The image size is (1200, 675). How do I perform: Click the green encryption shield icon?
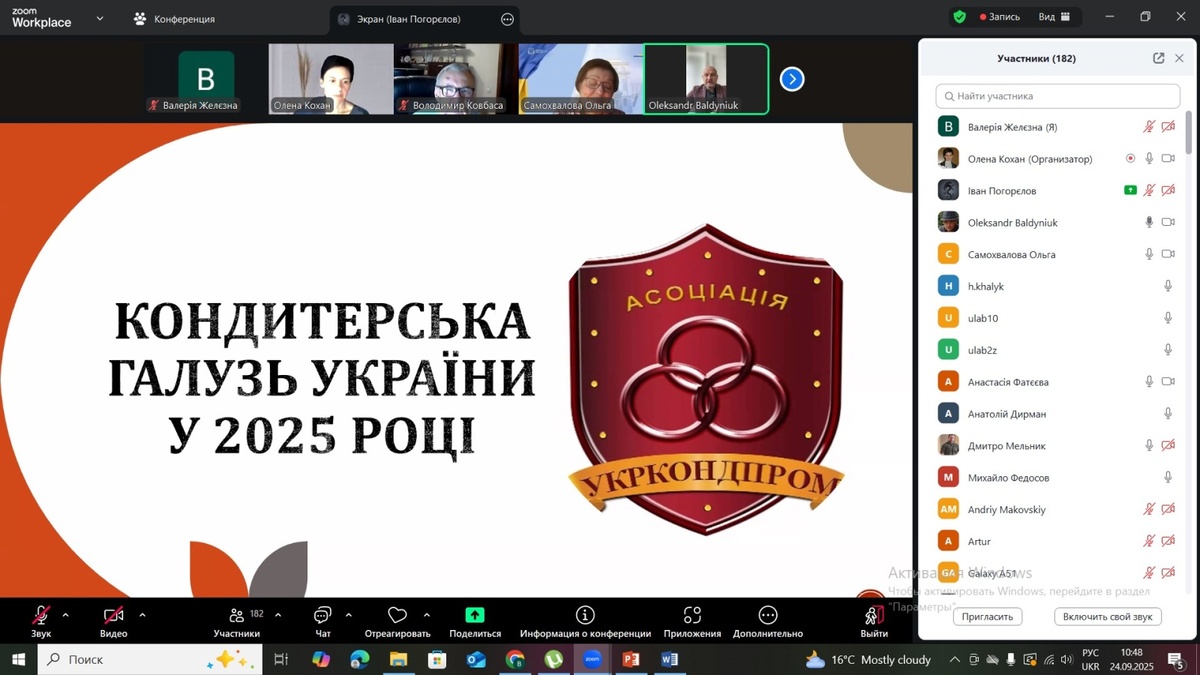click(x=960, y=17)
